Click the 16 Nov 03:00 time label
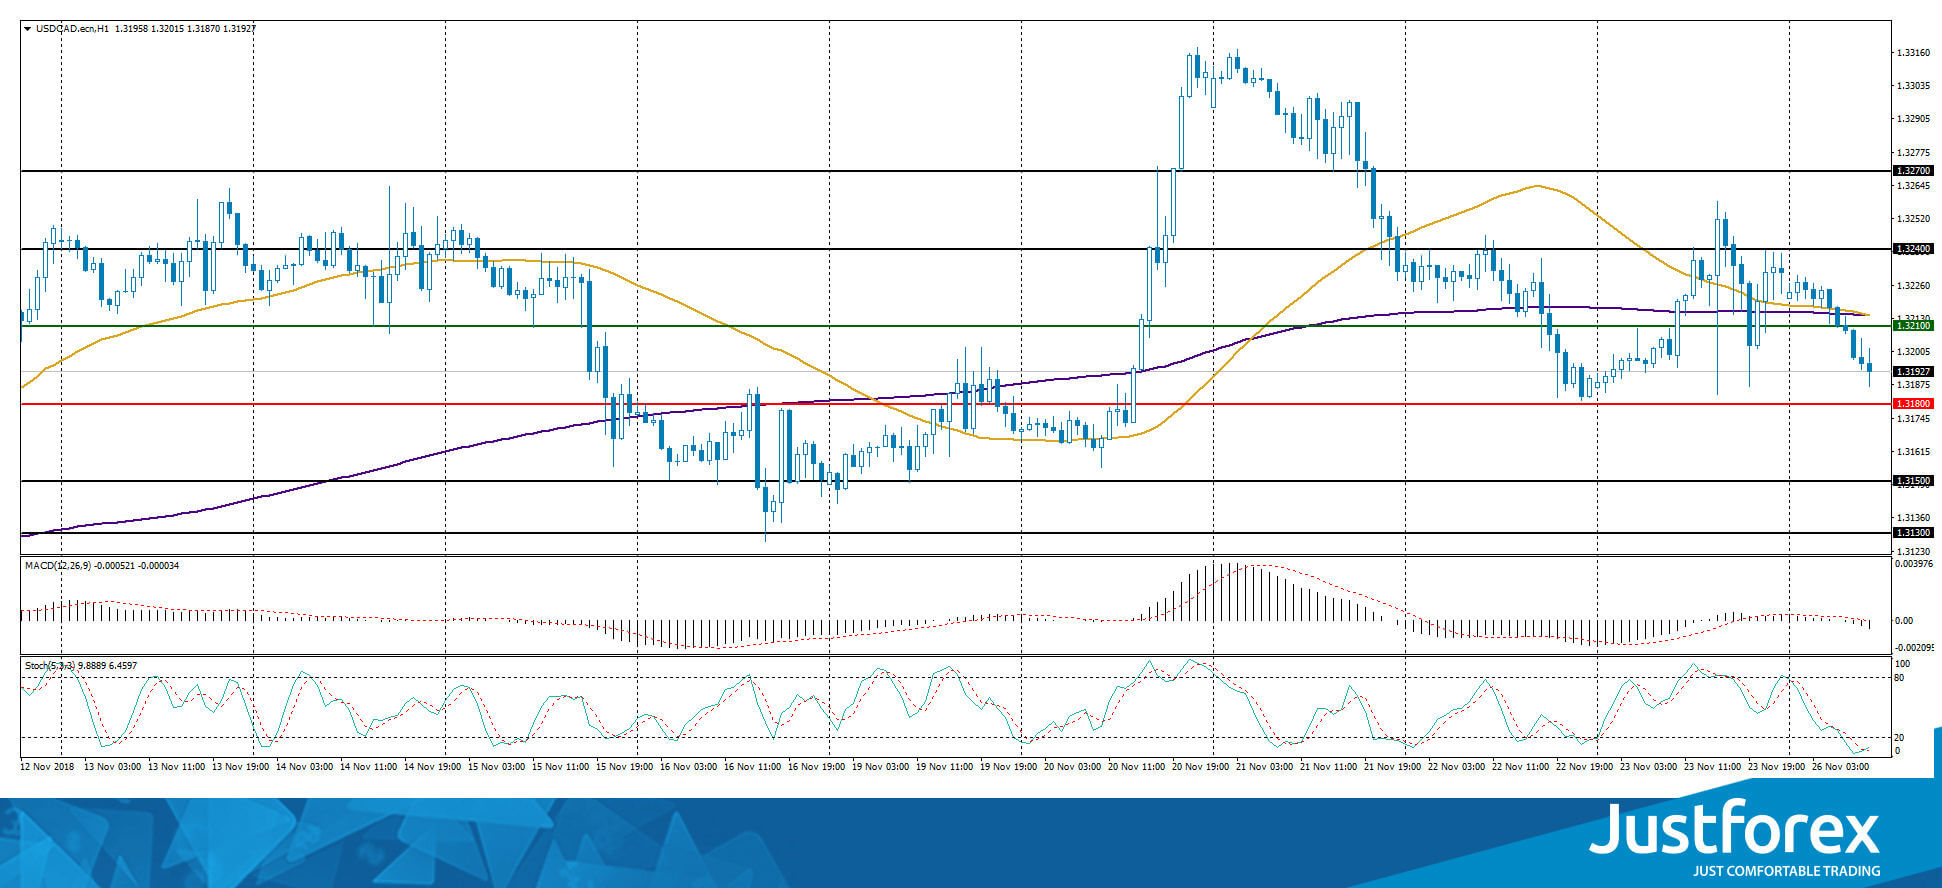This screenshot has width=1942, height=888. point(688,767)
